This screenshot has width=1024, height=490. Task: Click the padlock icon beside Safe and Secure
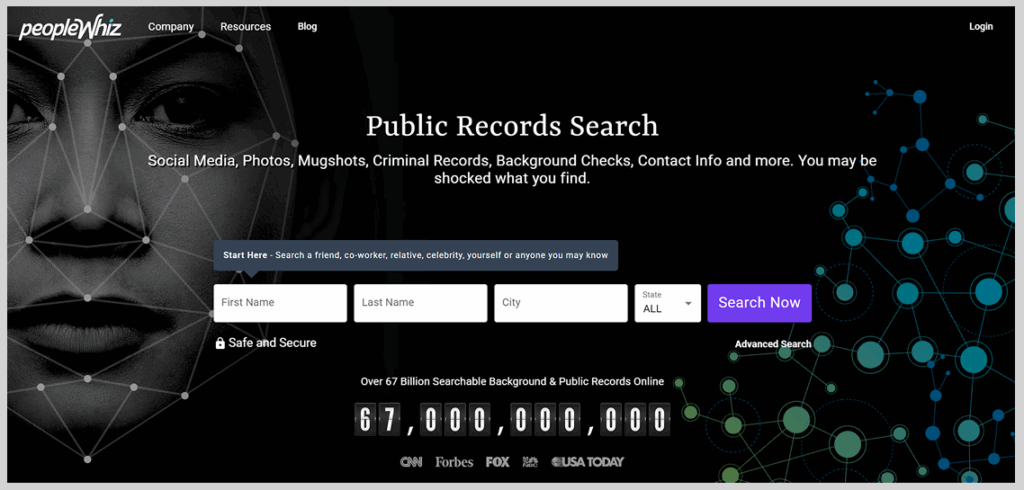(220, 343)
